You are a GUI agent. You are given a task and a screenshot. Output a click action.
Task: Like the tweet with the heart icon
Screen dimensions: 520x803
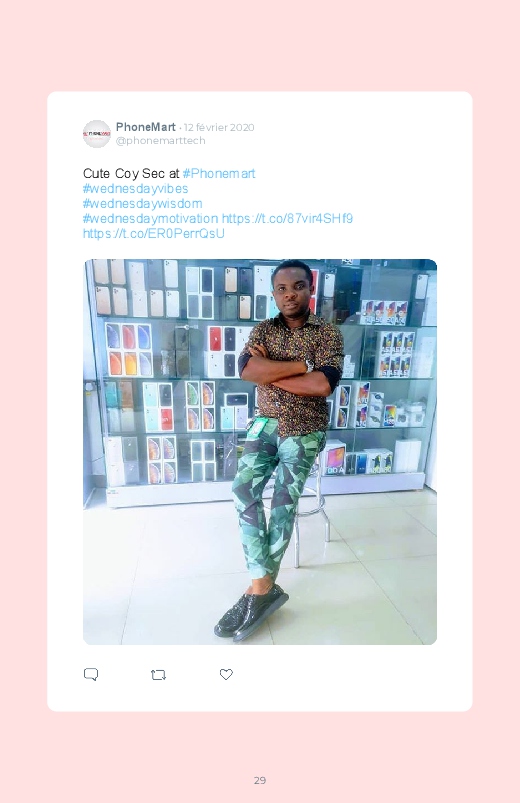point(226,674)
